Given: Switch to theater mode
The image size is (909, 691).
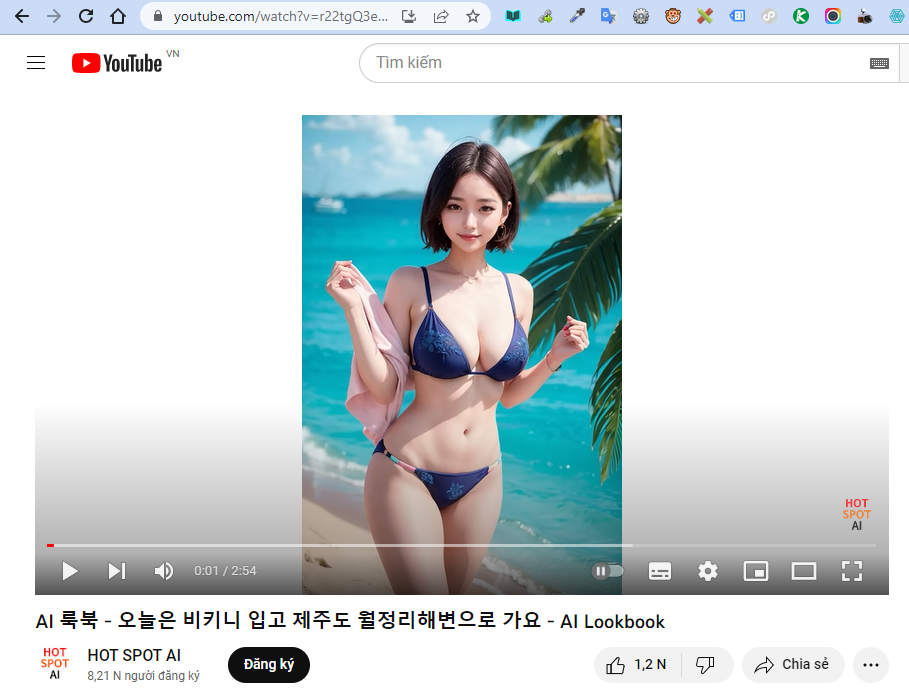Looking at the screenshot, I should tap(804, 571).
